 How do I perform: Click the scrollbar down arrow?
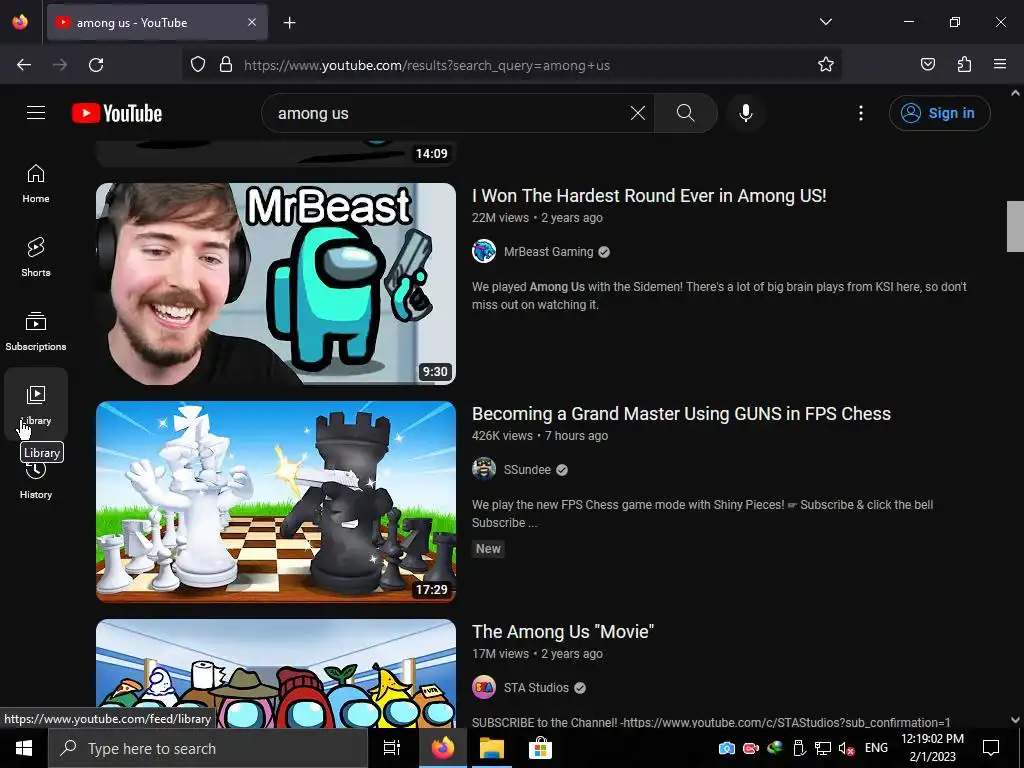pyautogui.click(x=1015, y=720)
